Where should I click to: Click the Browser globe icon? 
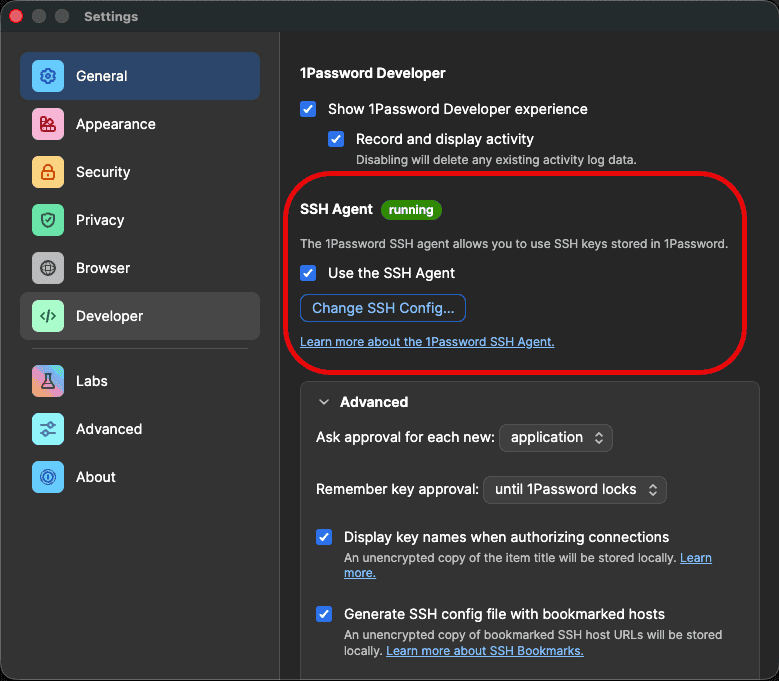48,268
